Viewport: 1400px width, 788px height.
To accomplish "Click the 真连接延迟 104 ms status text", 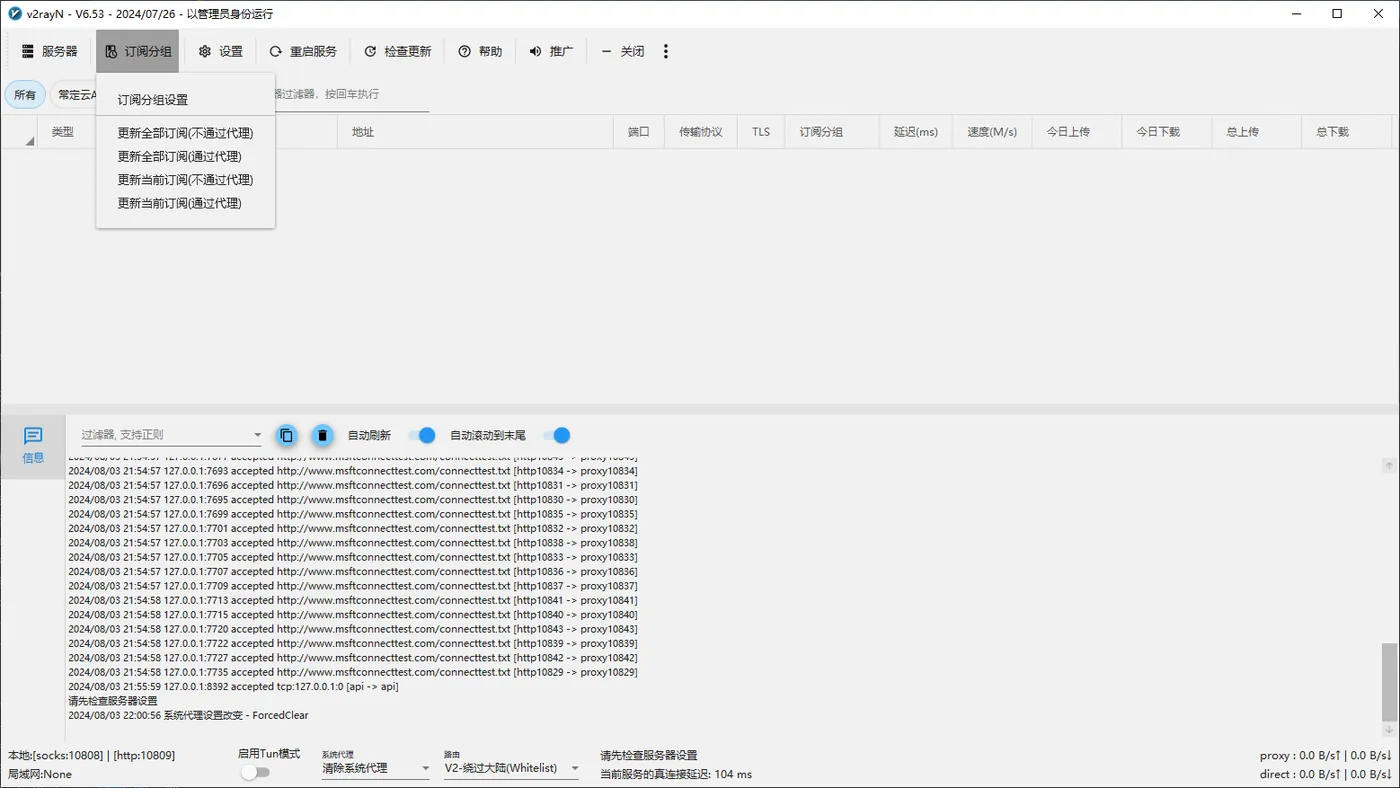I will coord(676,774).
